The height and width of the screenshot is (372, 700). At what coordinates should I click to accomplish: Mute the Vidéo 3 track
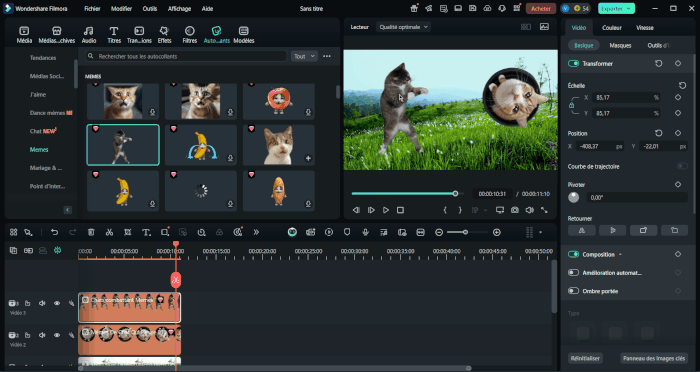click(42, 303)
